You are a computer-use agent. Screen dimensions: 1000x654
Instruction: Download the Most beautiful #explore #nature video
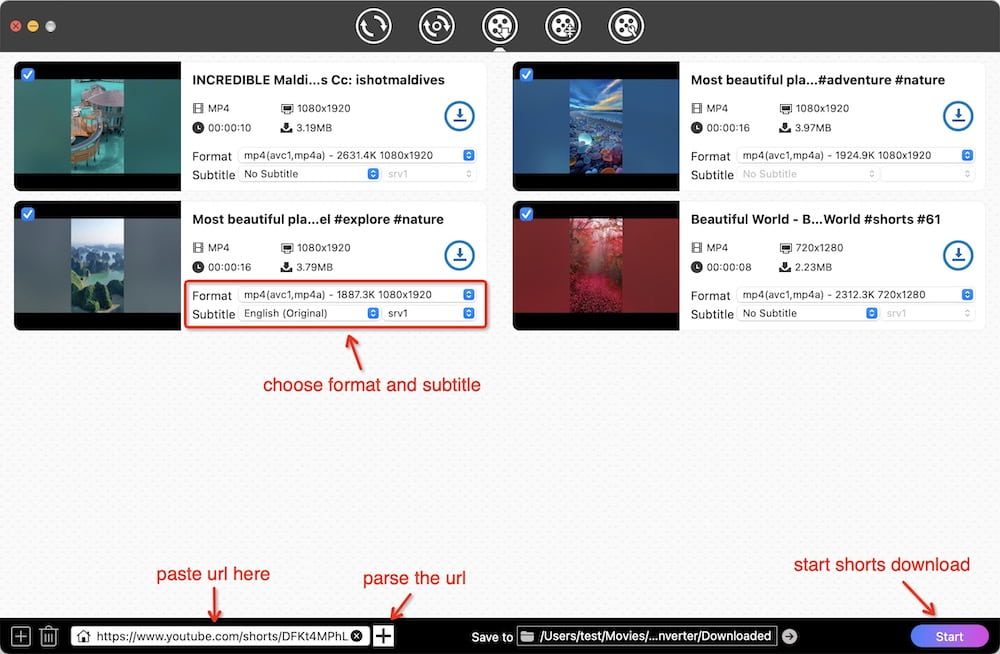[x=459, y=256]
